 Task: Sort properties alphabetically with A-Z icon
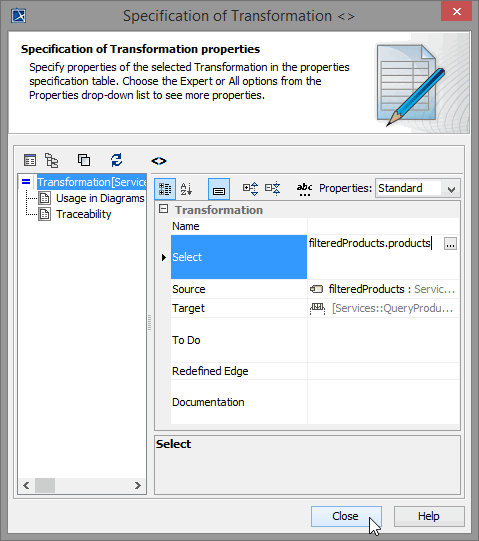point(186,189)
